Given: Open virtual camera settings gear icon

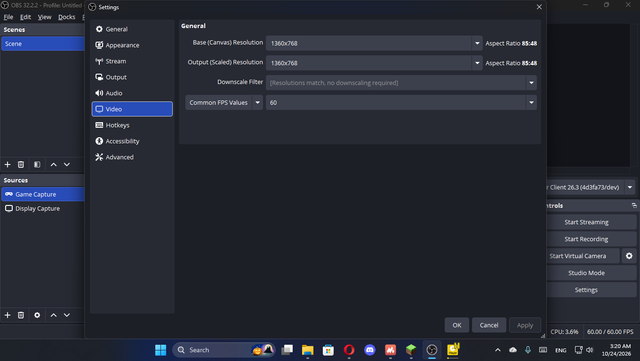Looking at the screenshot, I should [x=629, y=256].
